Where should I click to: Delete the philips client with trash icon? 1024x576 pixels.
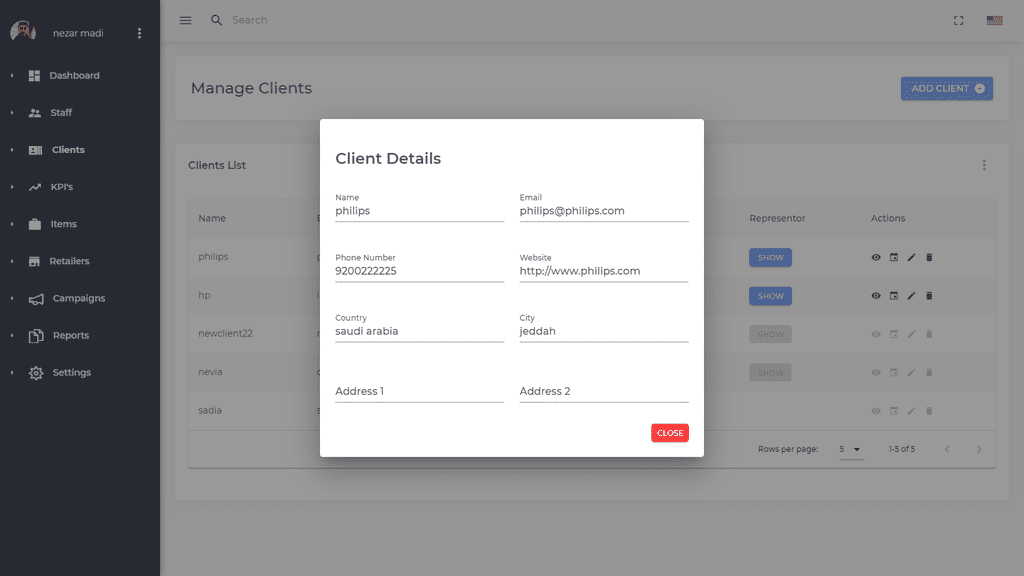pos(929,257)
